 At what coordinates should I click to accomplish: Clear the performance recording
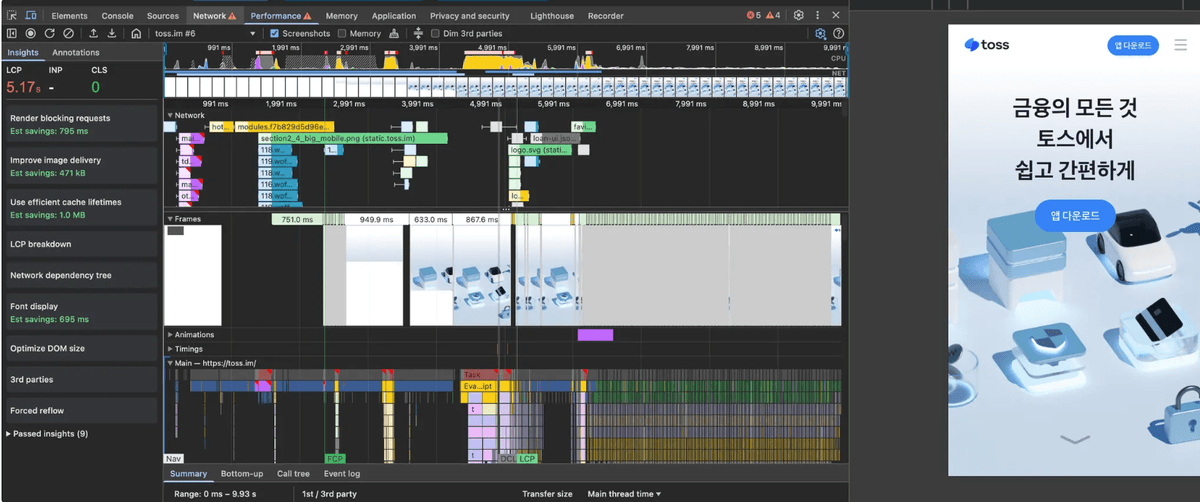(x=68, y=33)
